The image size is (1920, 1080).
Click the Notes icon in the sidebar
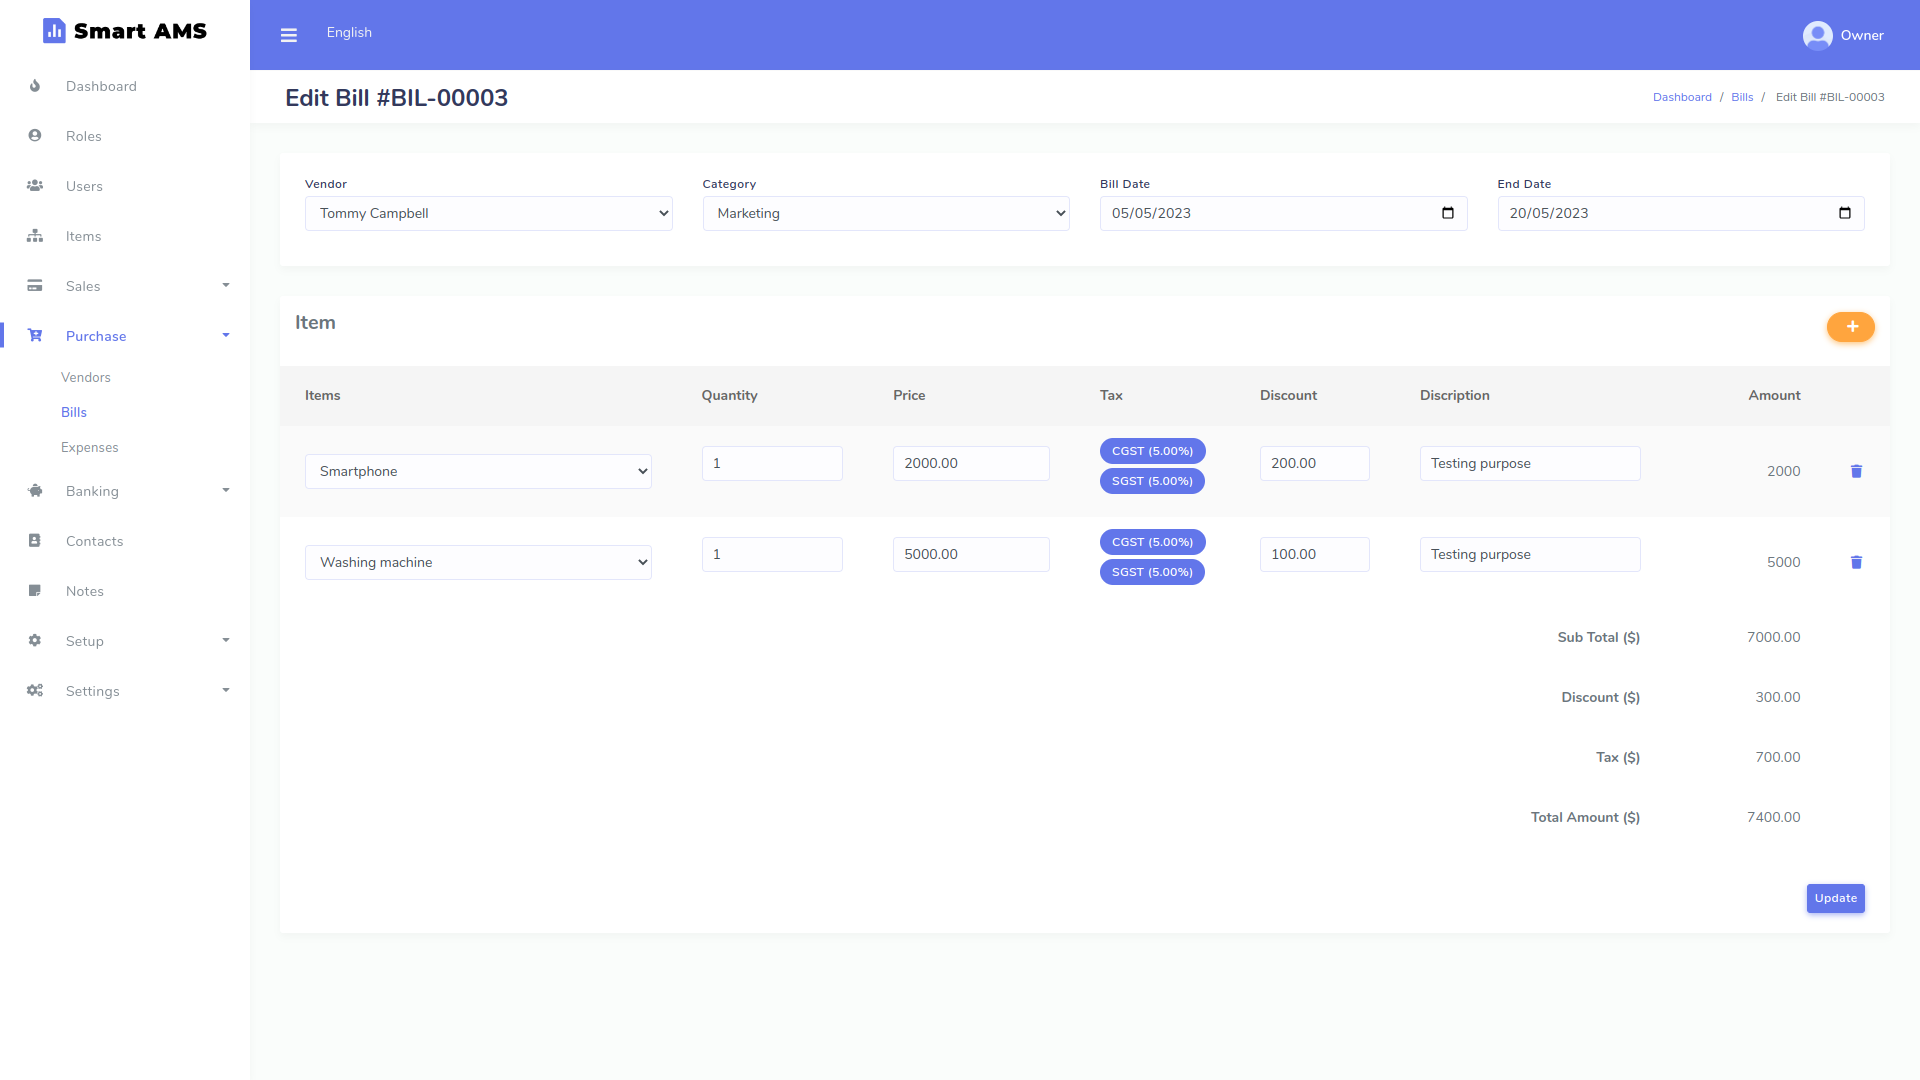click(35, 590)
